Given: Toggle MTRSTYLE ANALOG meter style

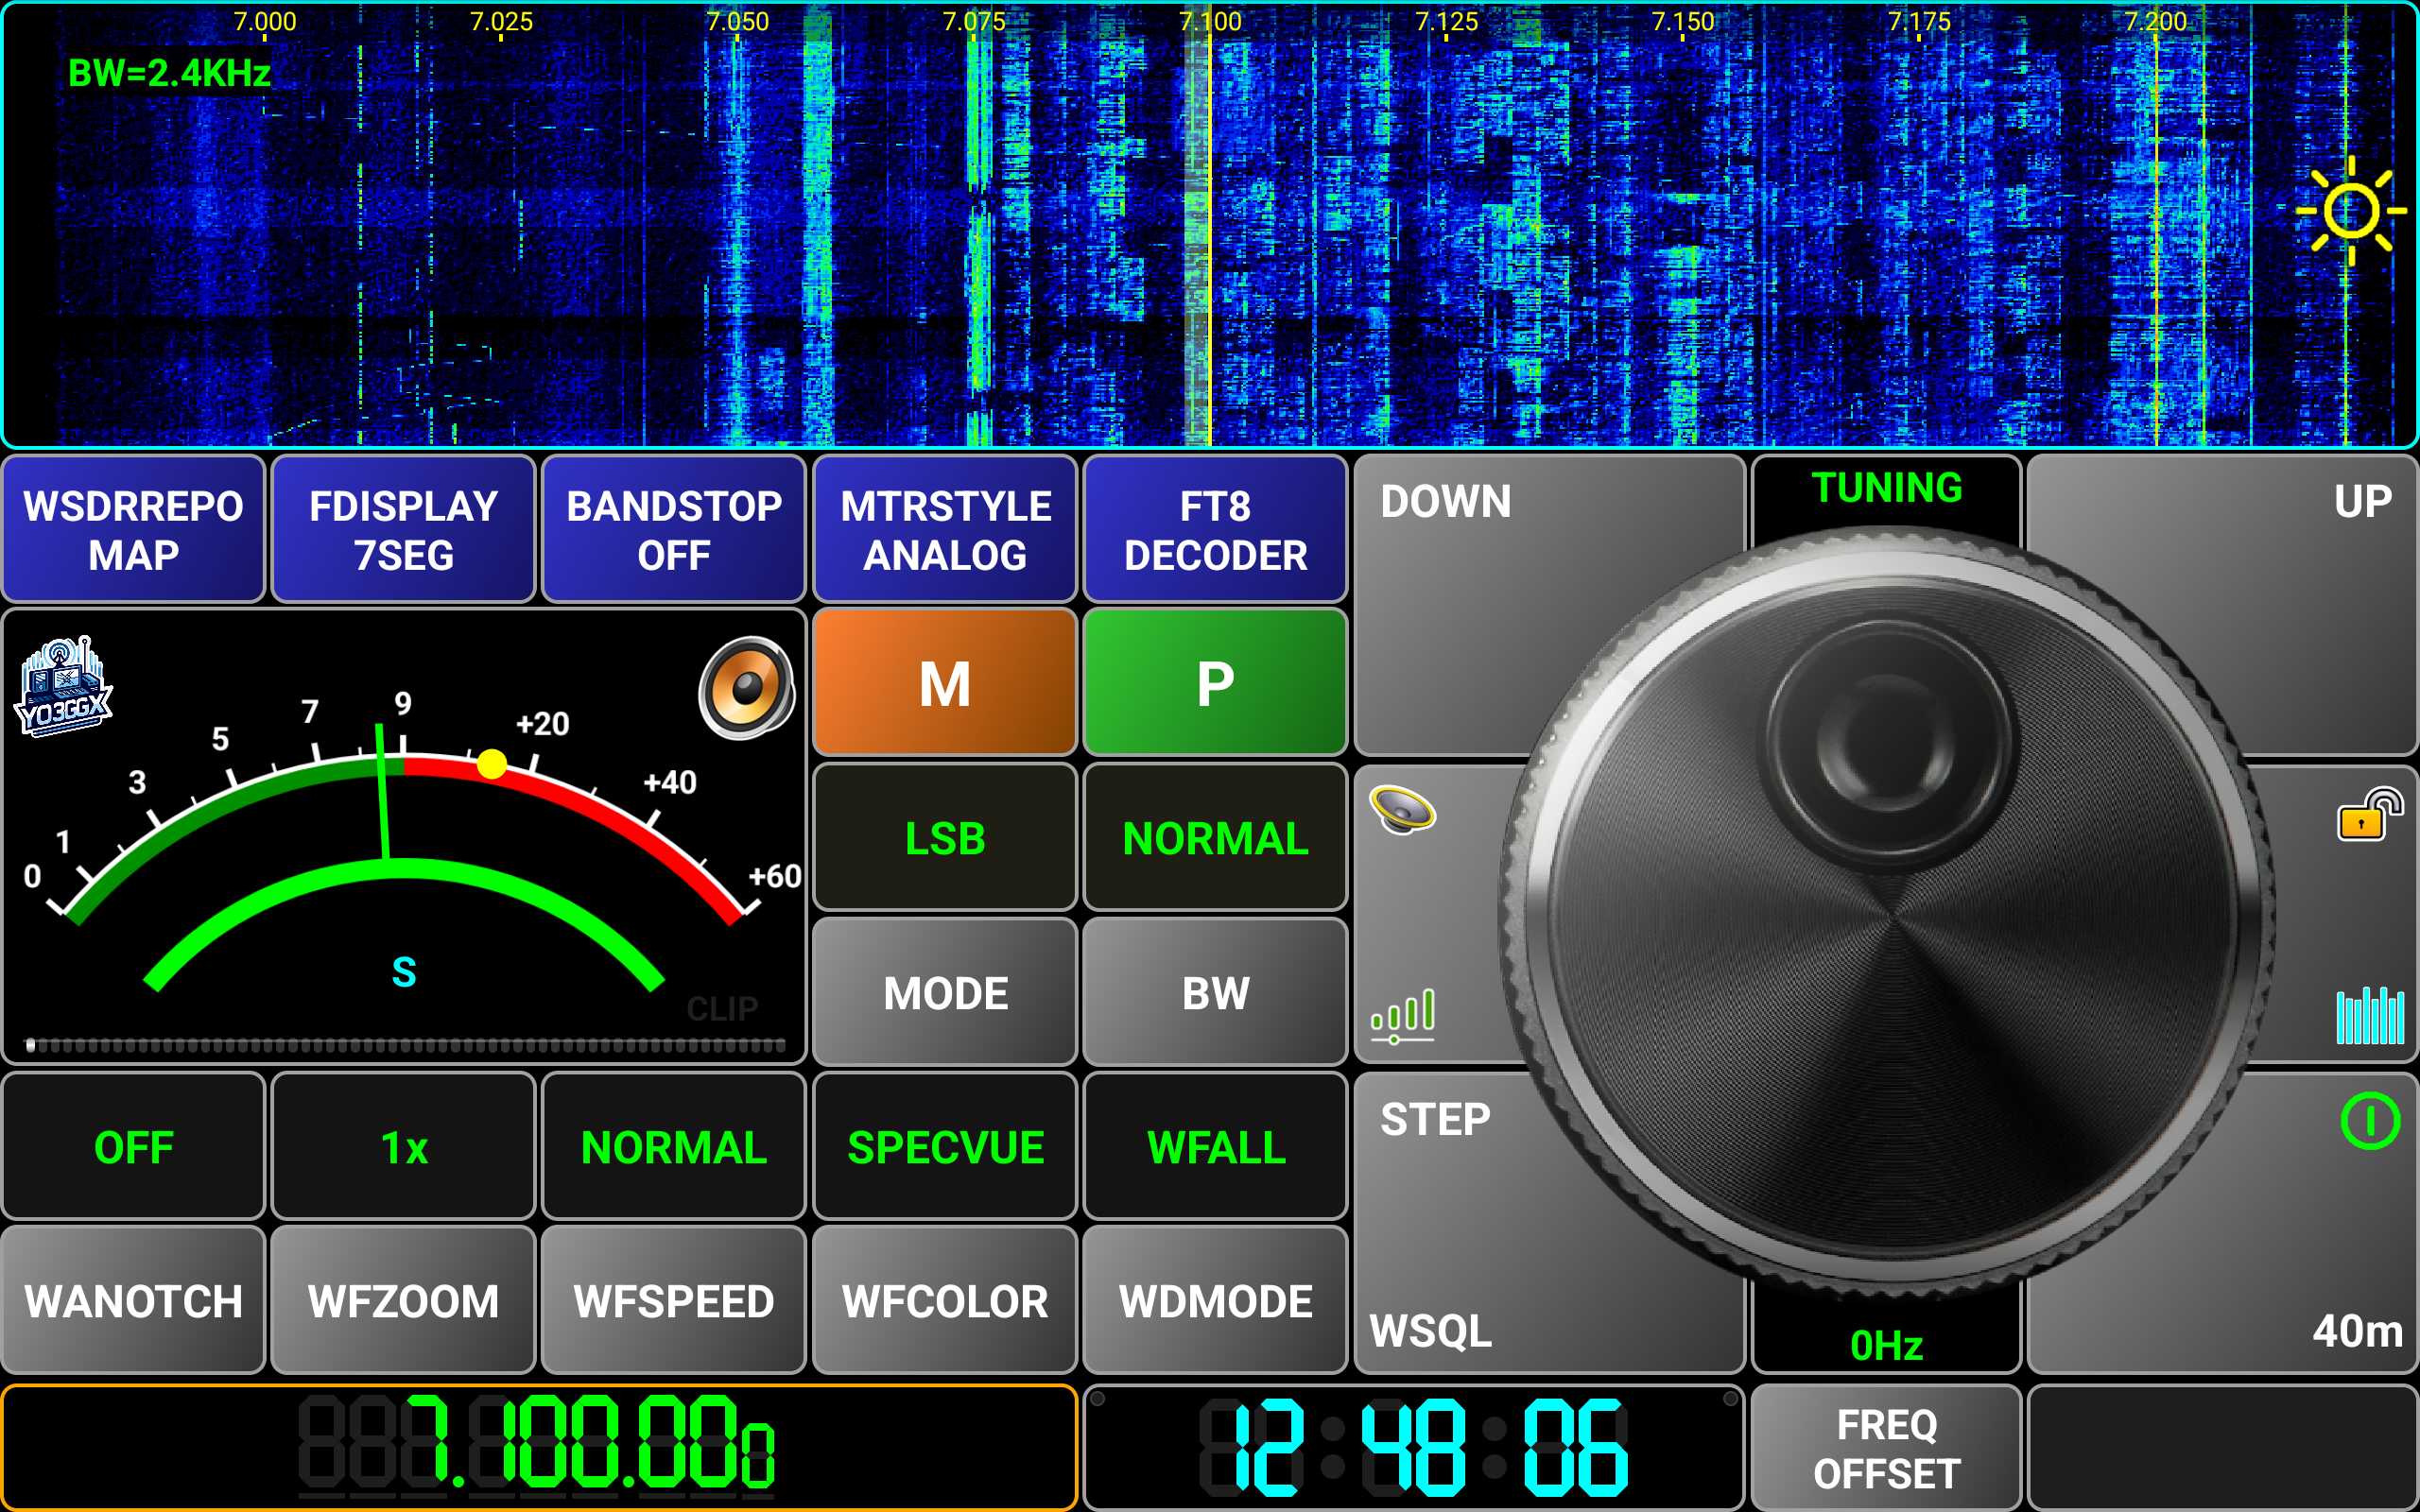Looking at the screenshot, I should [x=945, y=530].
